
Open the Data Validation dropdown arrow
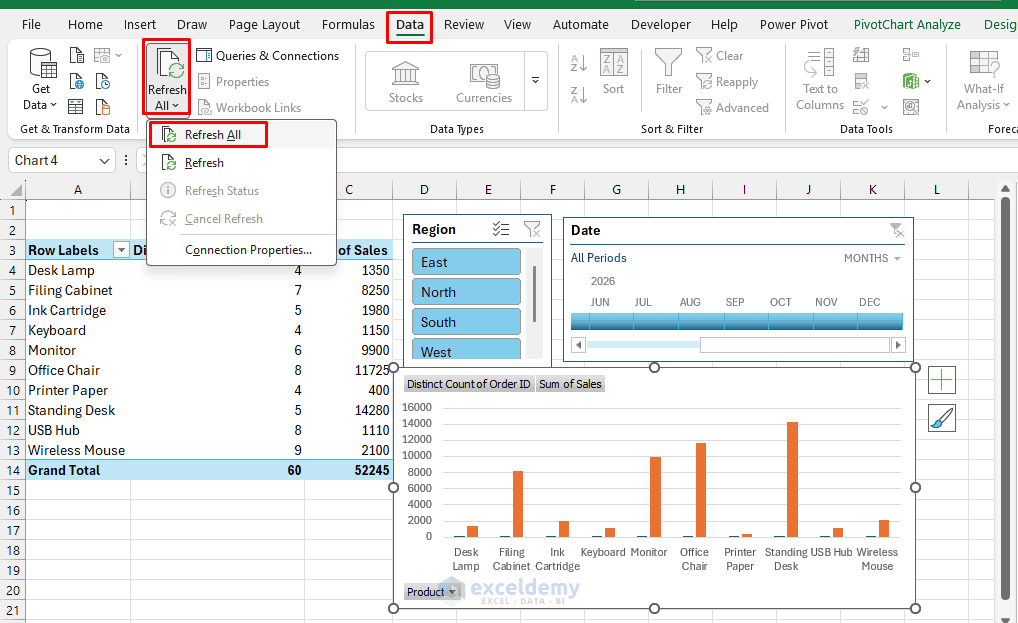coord(884,107)
